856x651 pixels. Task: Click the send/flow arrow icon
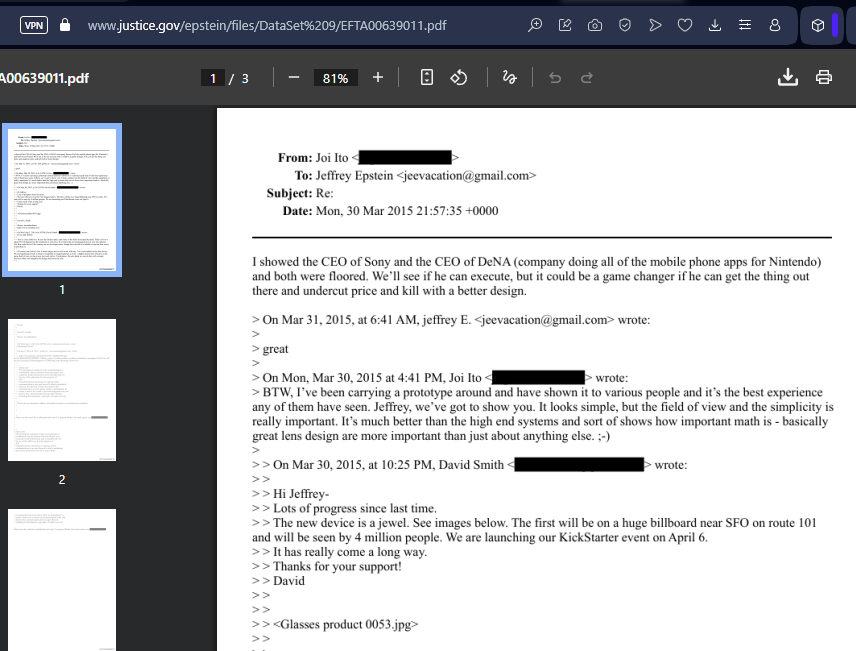coord(655,25)
